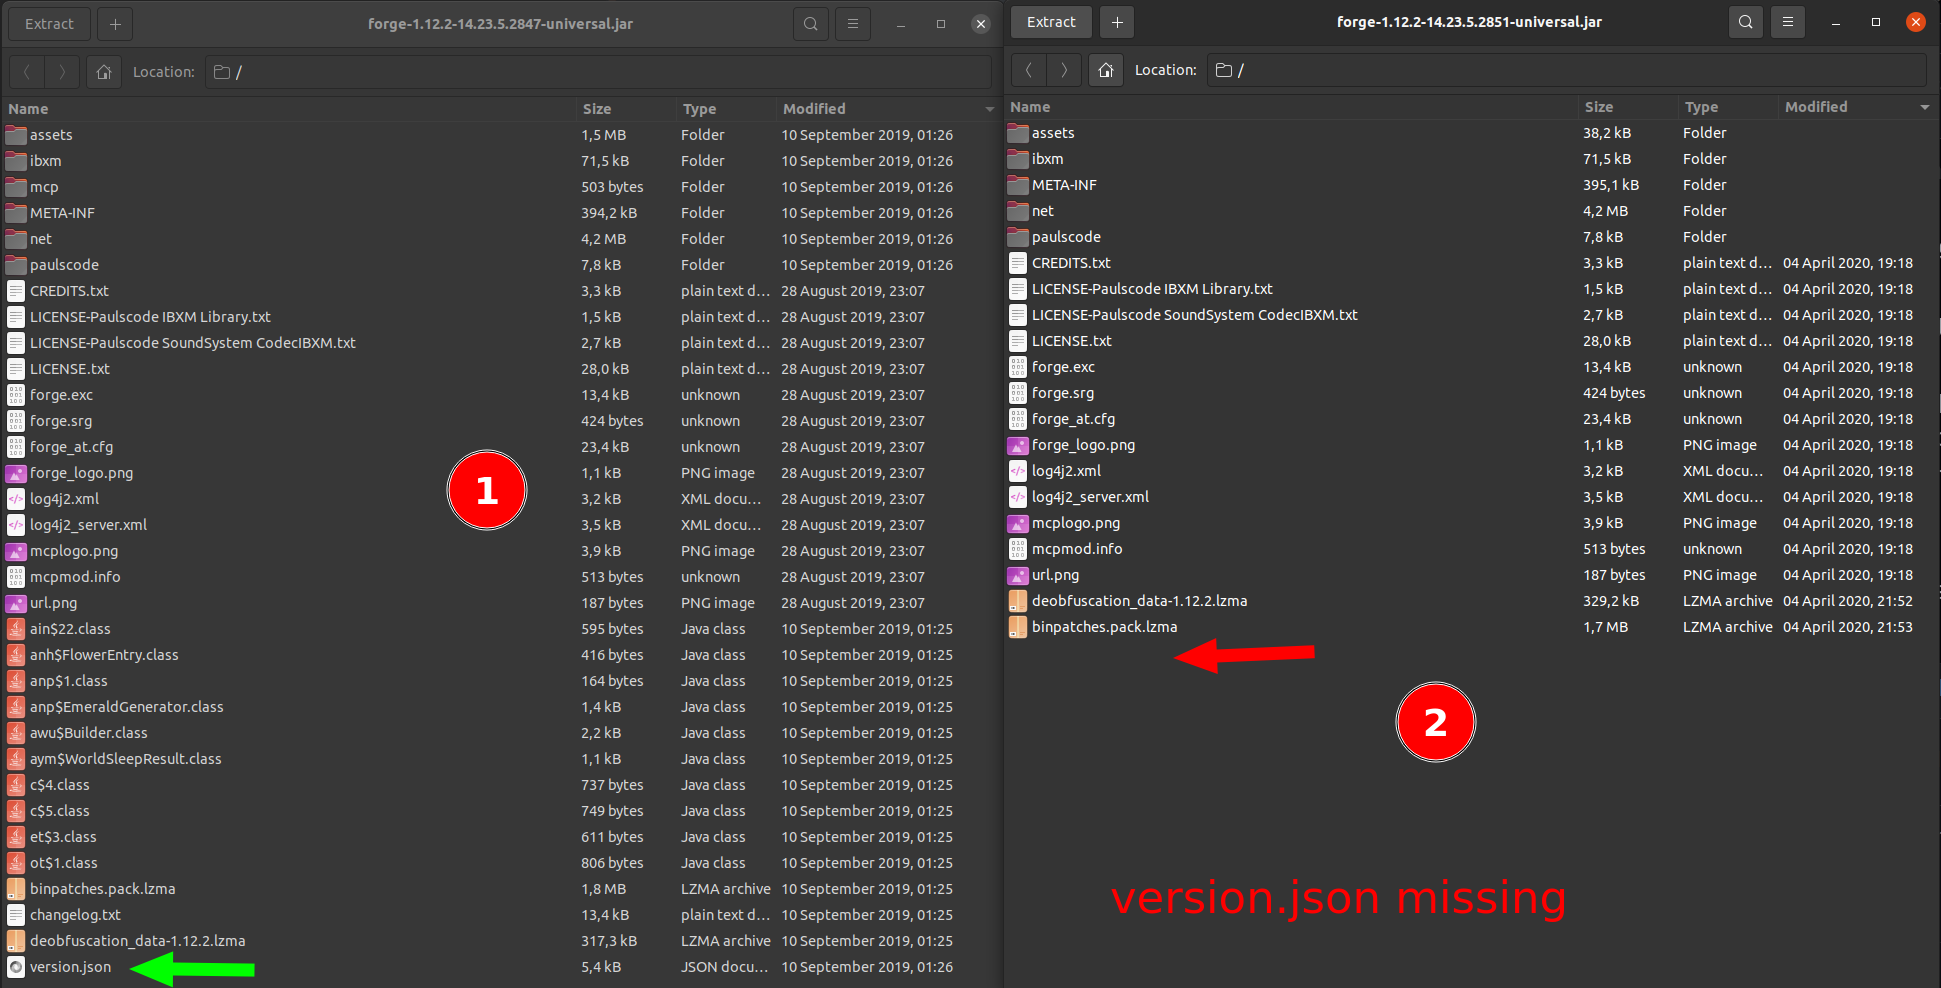Open search in the forge-2847 archive window
Screen dimensions: 1941x988
(810, 23)
